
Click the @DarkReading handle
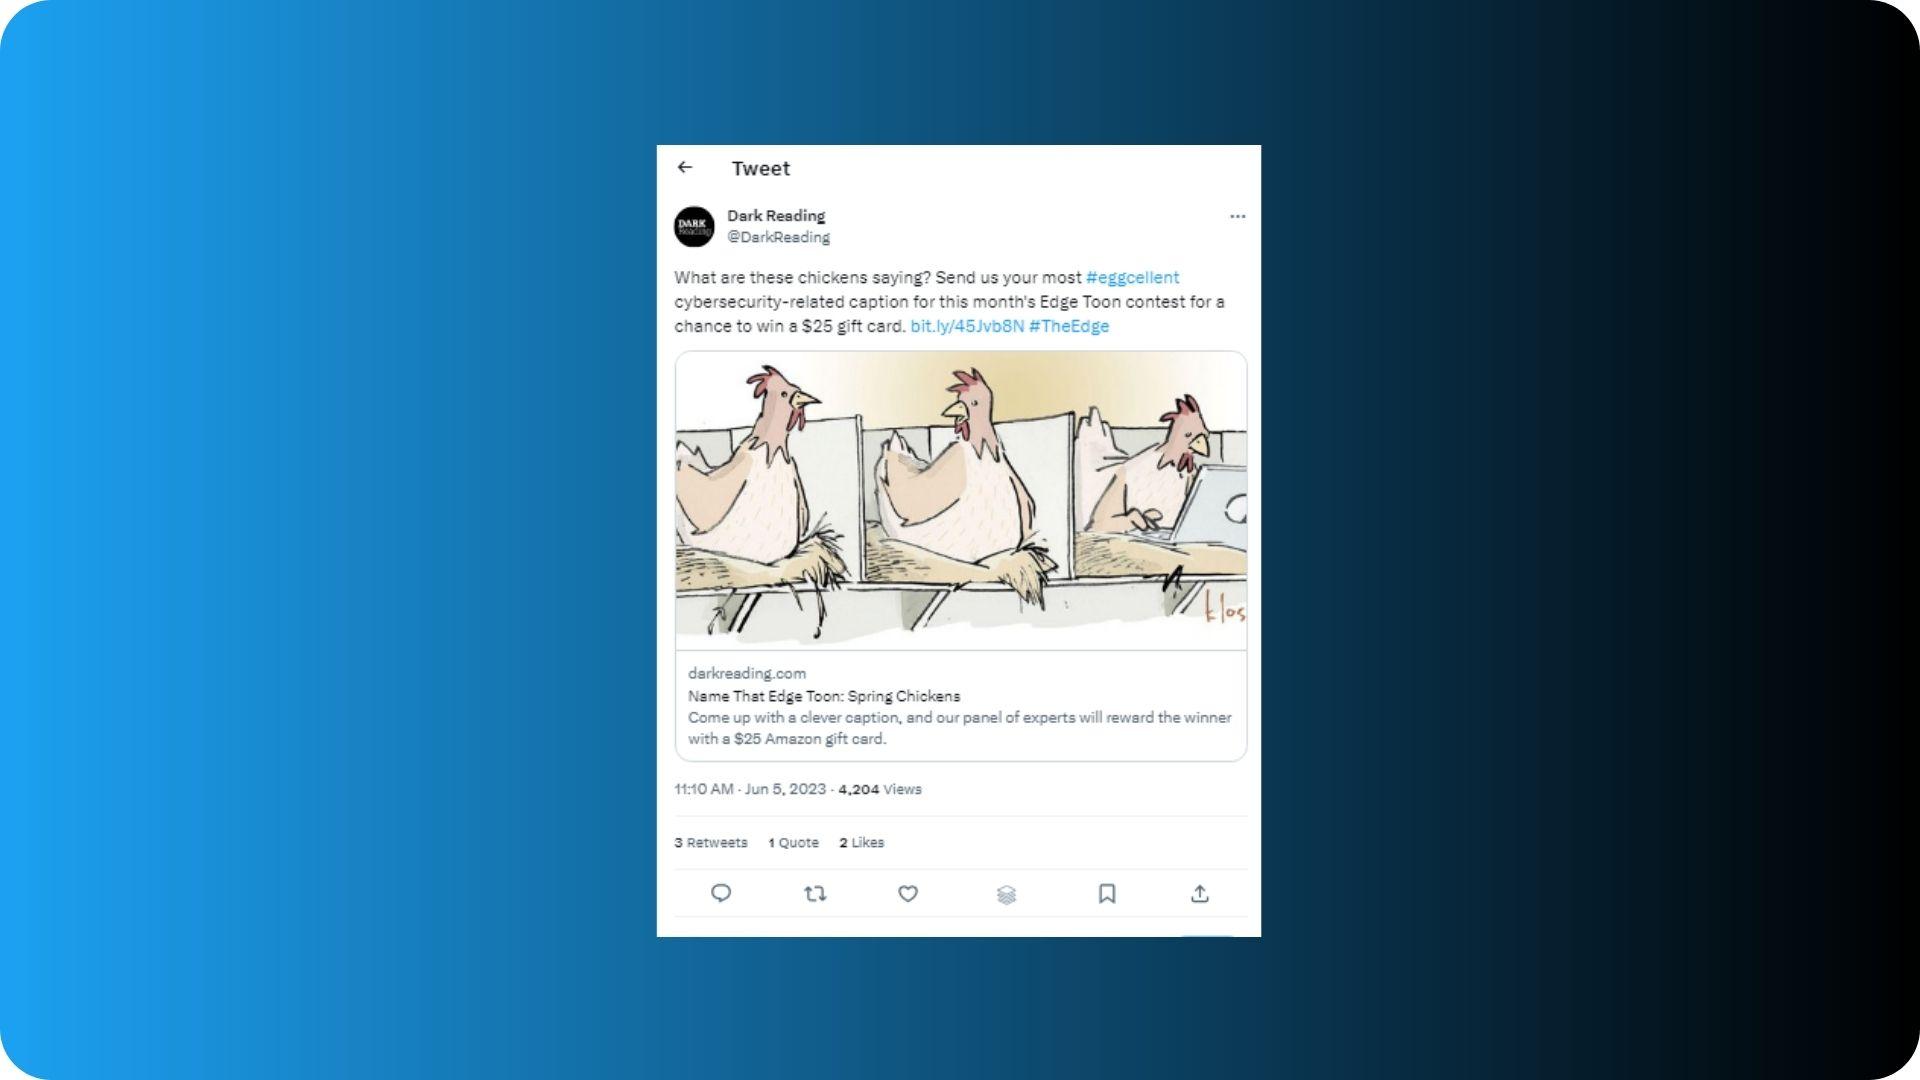779,237
